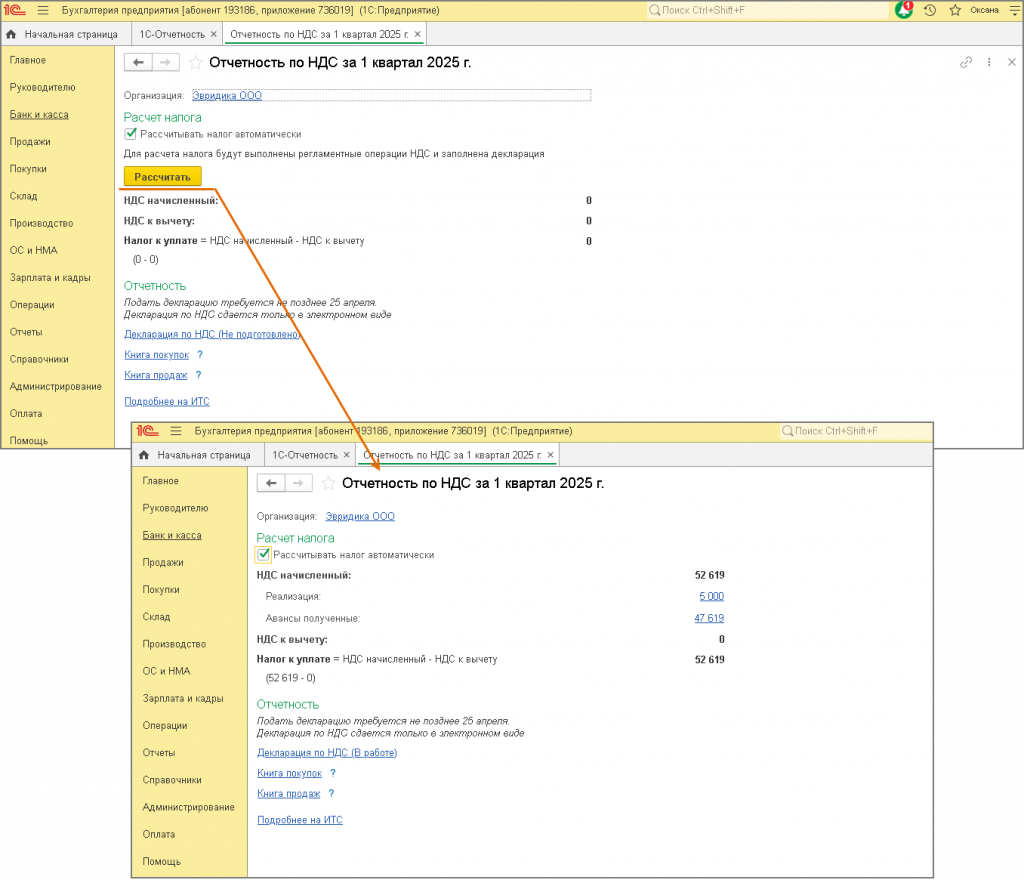Close the Отчетность по НДС tab in the bottom window
This screenshot has width=1024, height=880.
pos(551,455)
